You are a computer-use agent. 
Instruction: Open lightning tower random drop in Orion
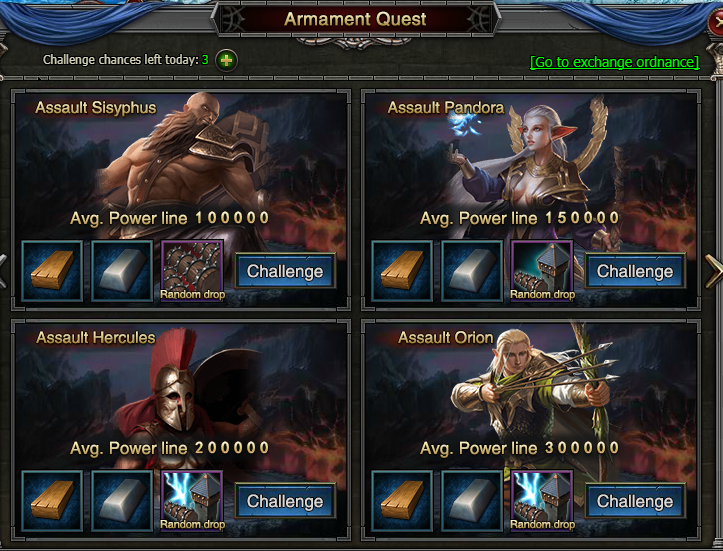542,501
